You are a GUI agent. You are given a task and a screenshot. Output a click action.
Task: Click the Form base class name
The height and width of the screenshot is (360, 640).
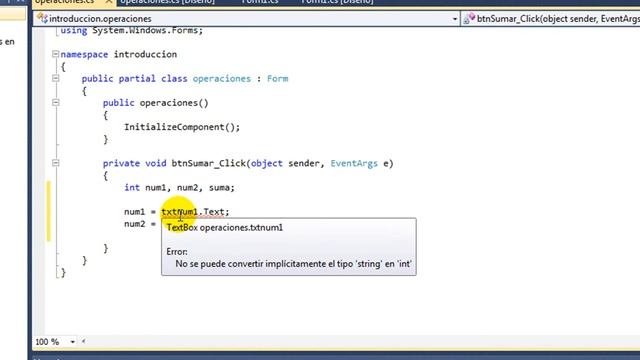point(278,79)
